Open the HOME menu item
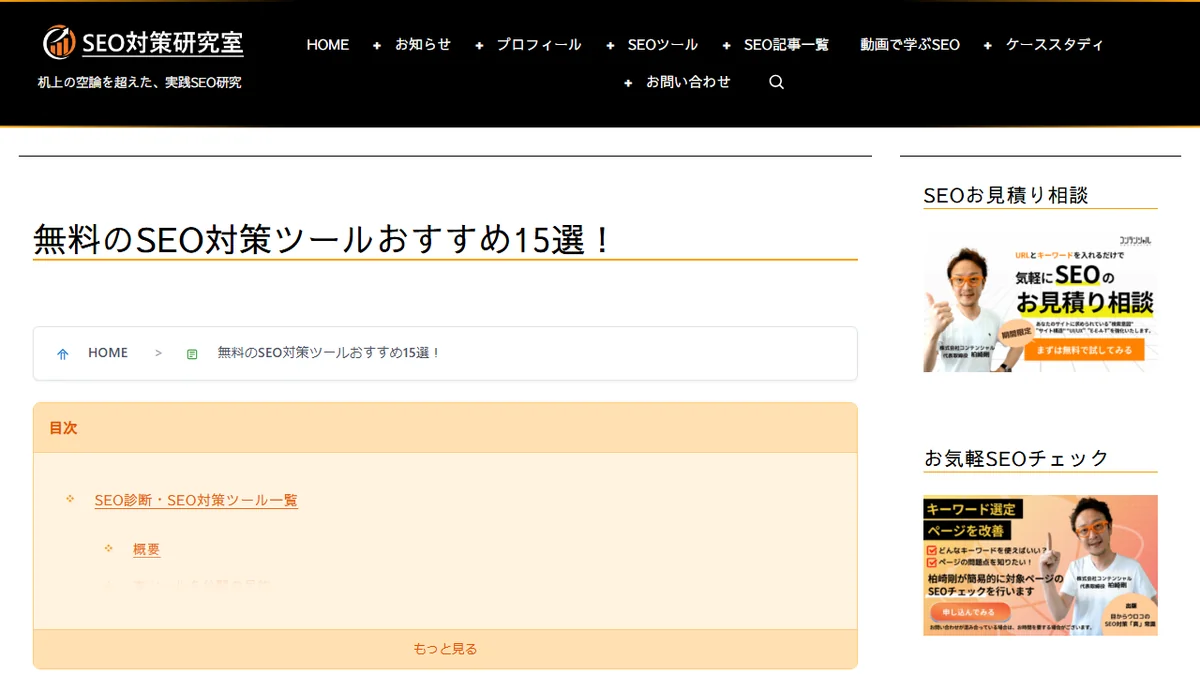This screenshot has width=1200, height=675. [328, 44]
